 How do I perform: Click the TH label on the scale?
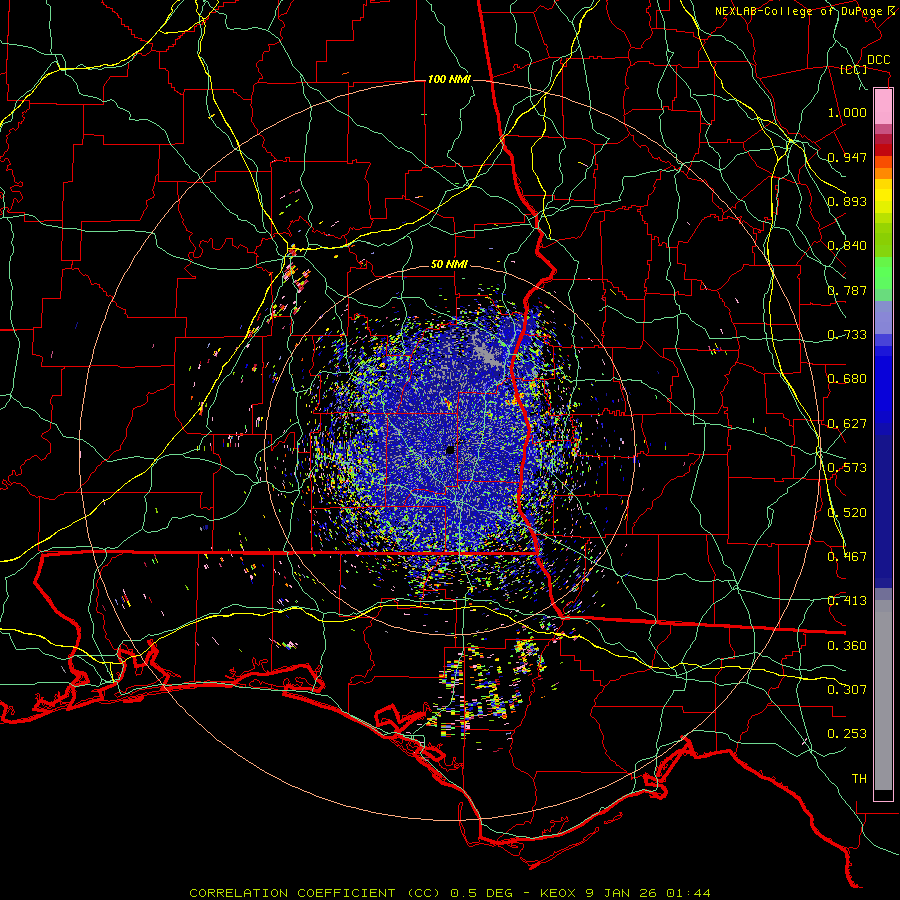[859, 779]
